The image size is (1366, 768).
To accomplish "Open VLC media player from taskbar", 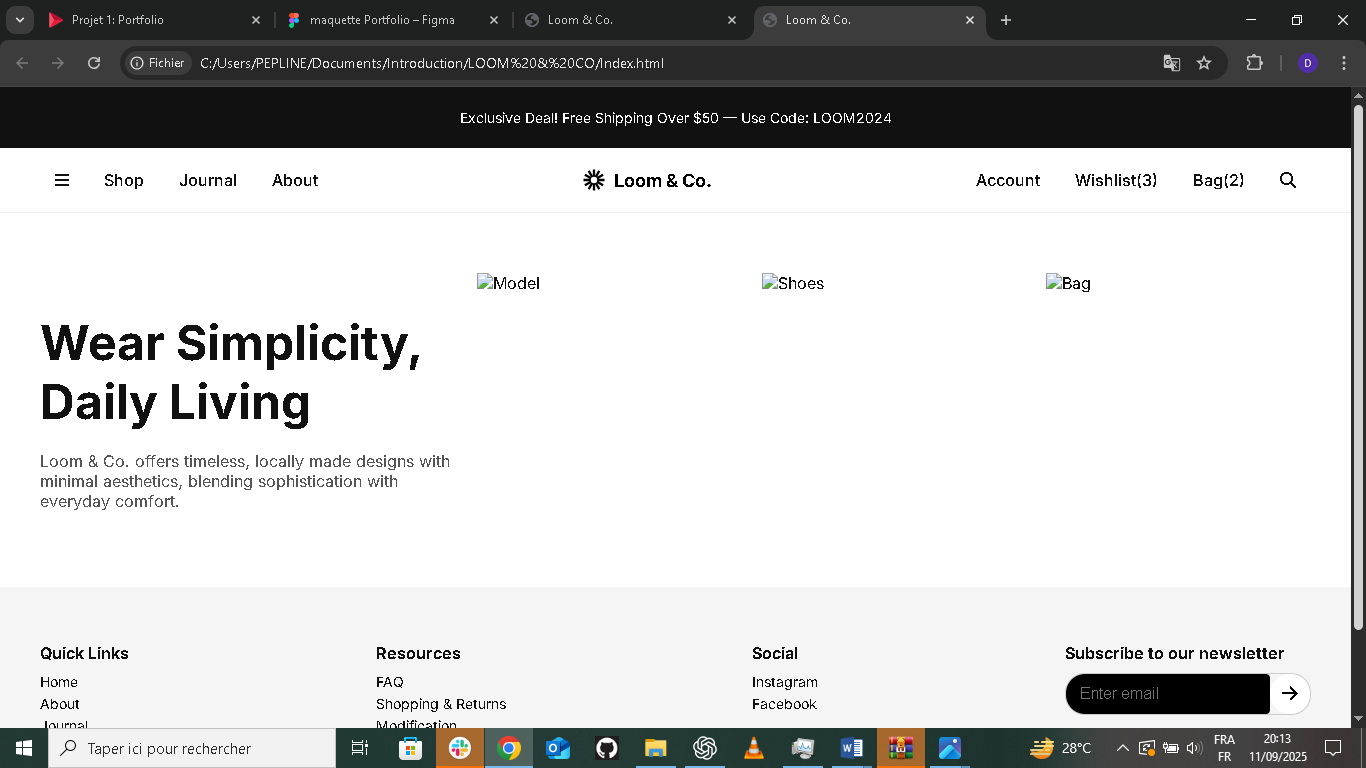I will tap(754, 748).
